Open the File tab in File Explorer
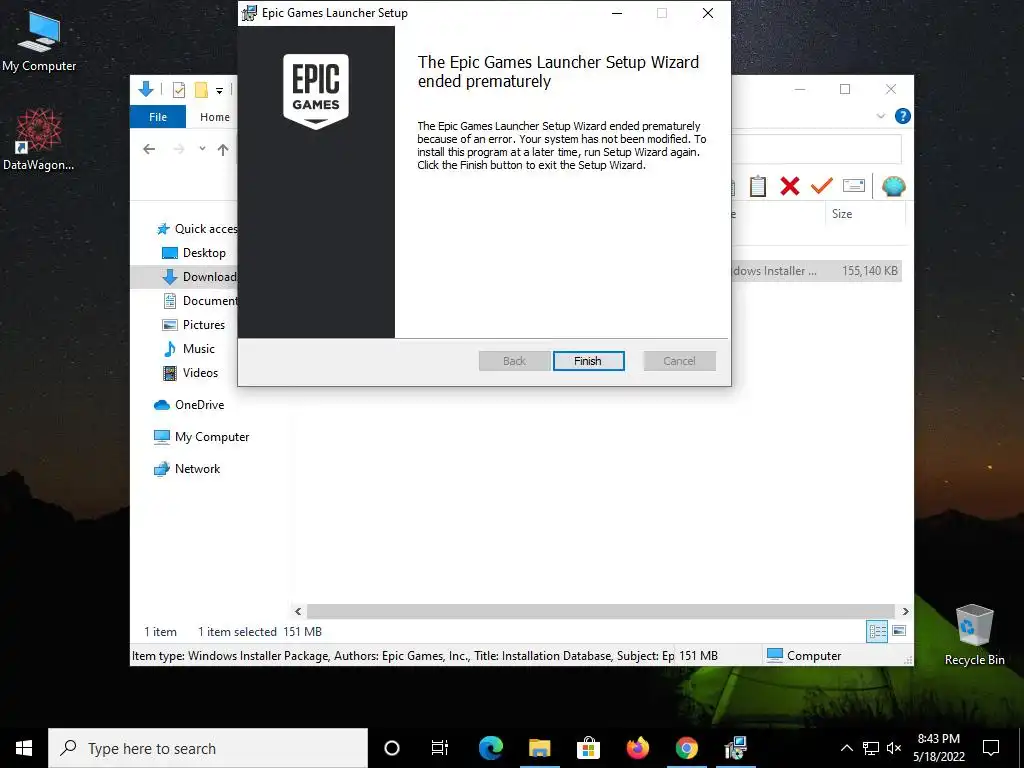 click(x=158, y=117)
